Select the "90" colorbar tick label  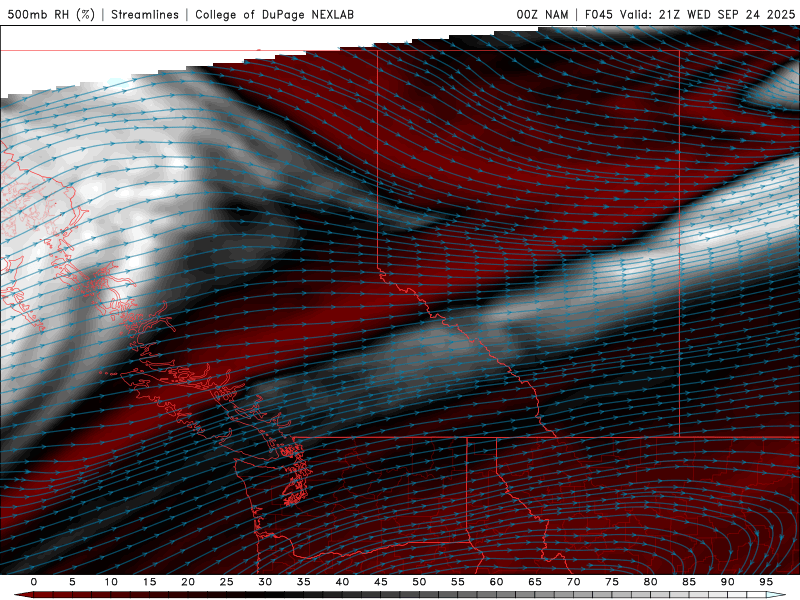click(x=727, y=582)
